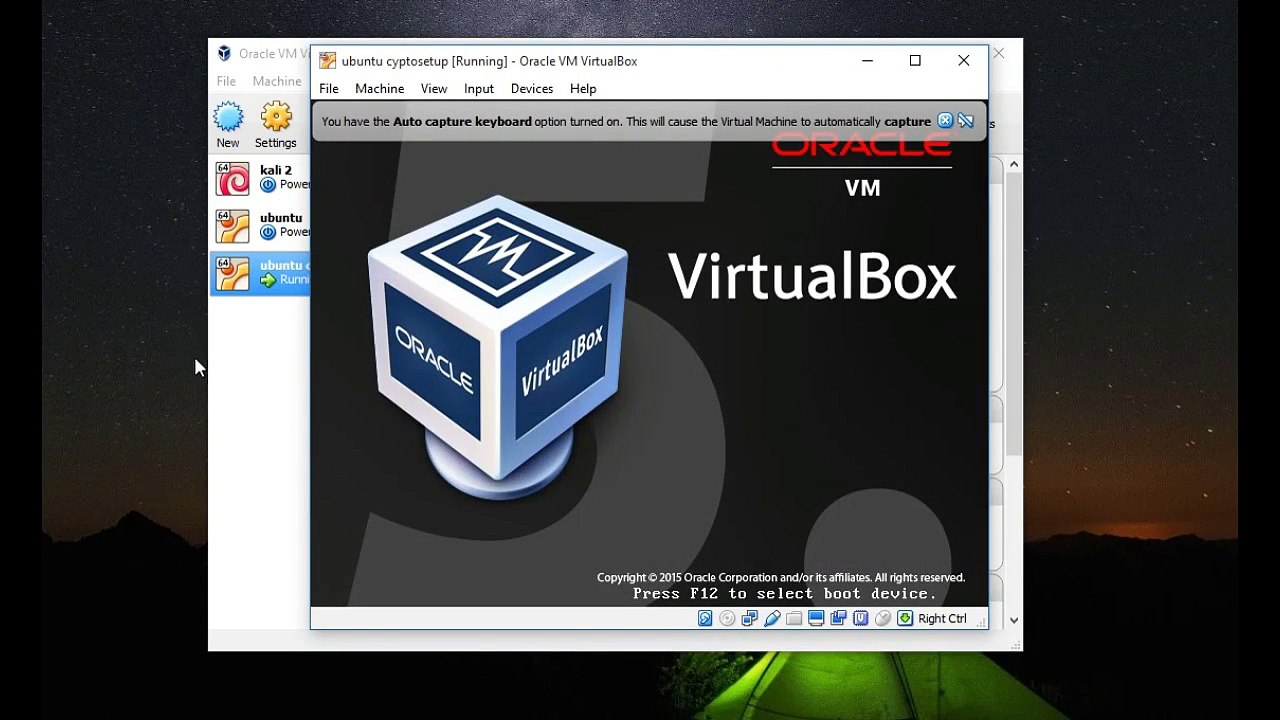Open File menu in VirtualBox Manager window
The width and height of the screenshot is (1280, 720).
[x=227, y=81]
